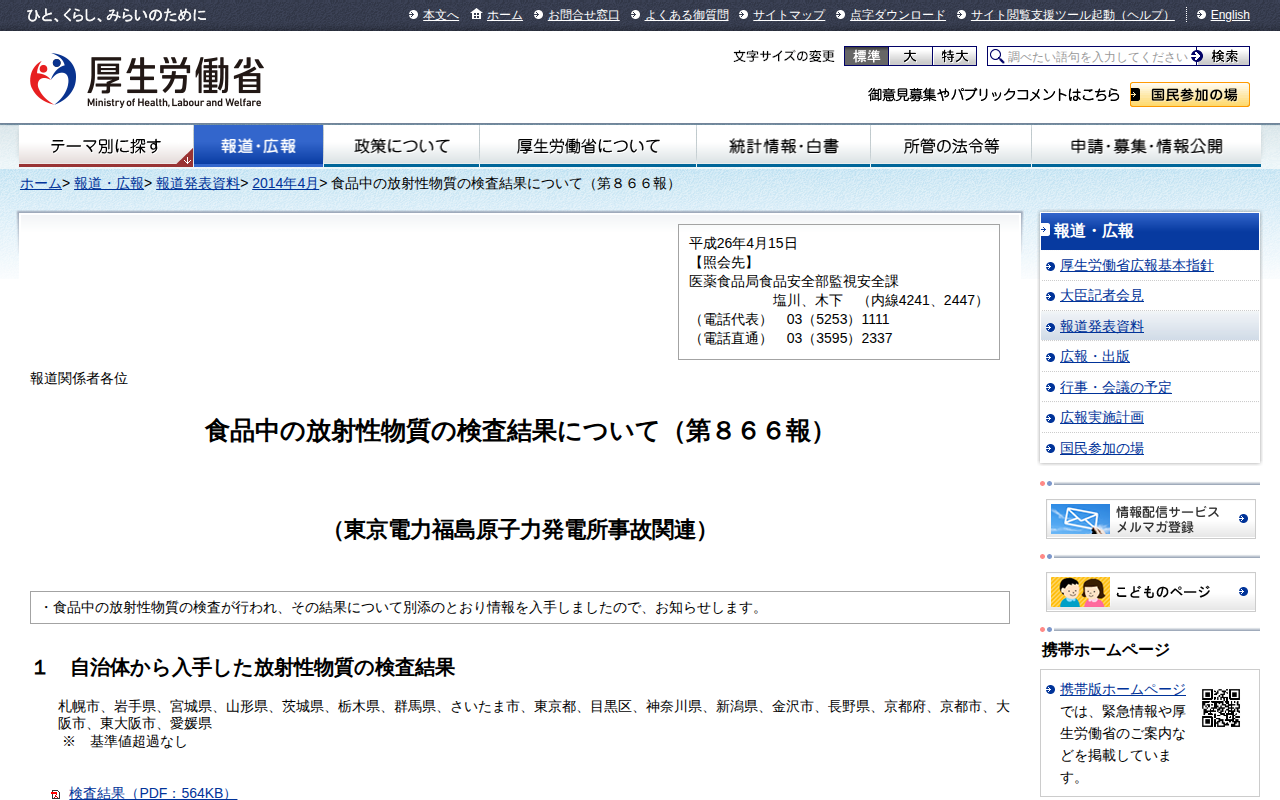
Task: Open the 検査結果 PDF link
Action: 153,793
